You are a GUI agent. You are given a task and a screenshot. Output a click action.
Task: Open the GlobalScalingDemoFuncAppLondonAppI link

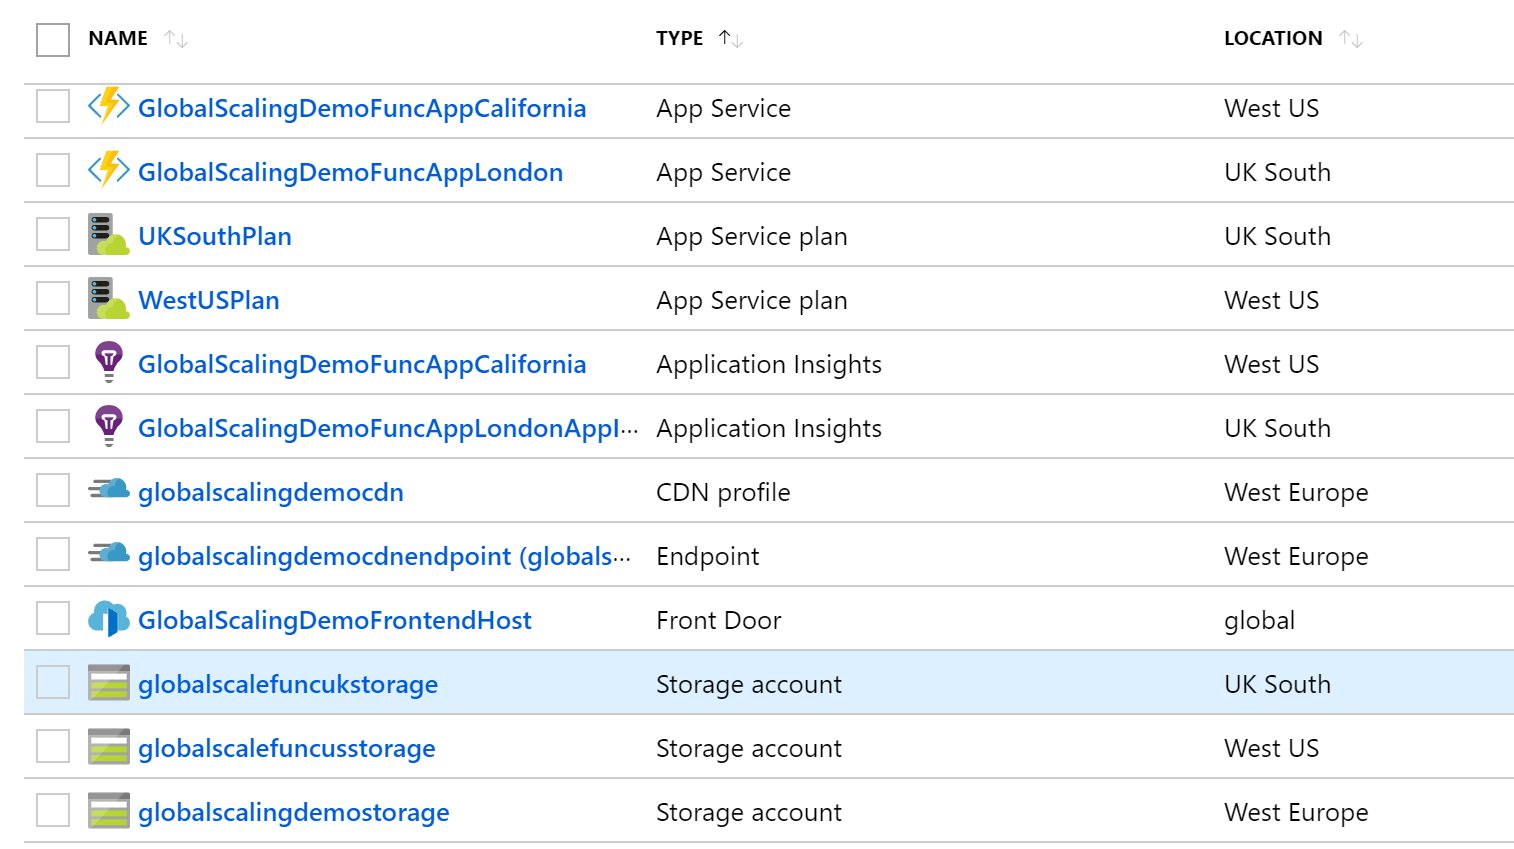[x=388, y=428]
